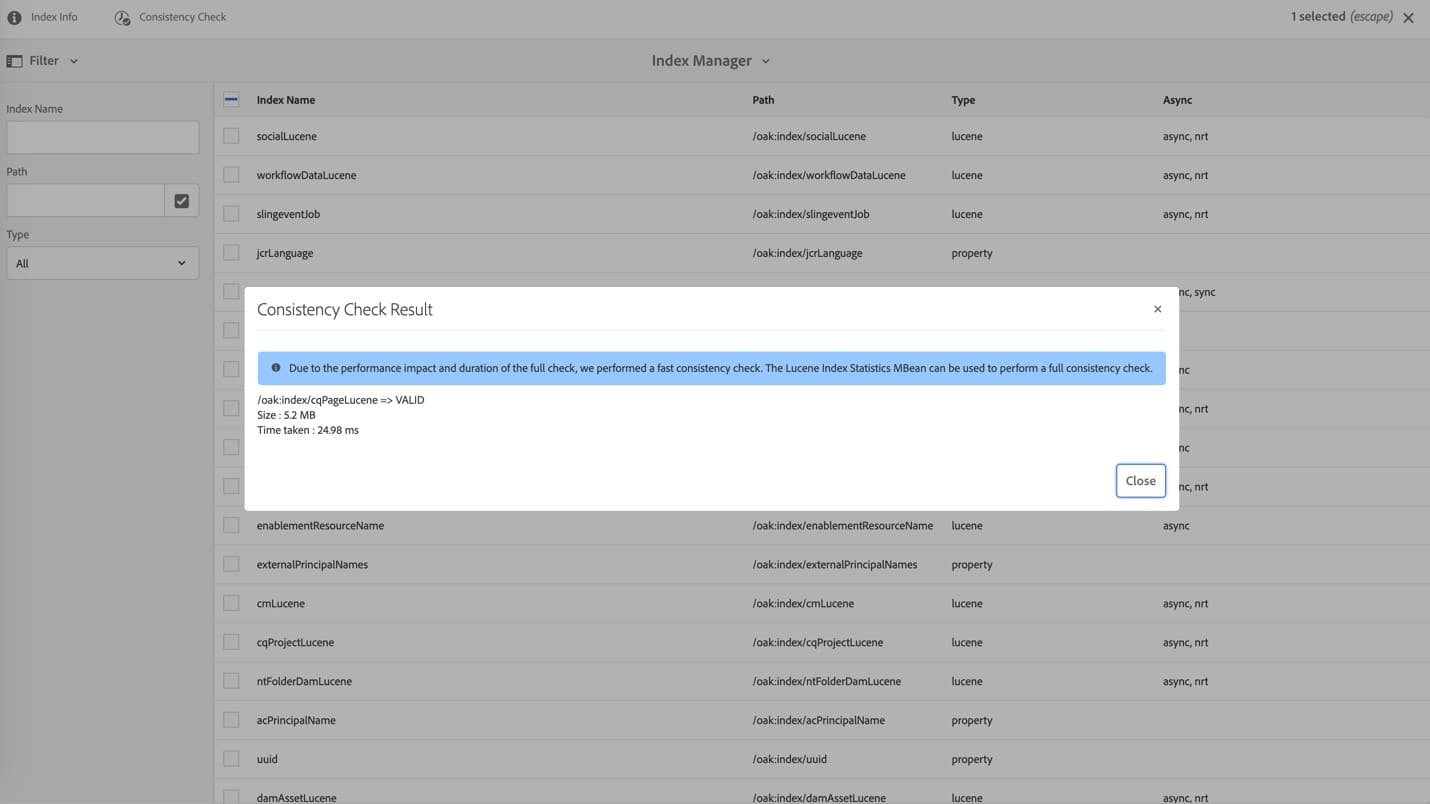This screenshot has width=1430, height=804.
Task: Click the Filter panel icon
Action: coord(16,60)
